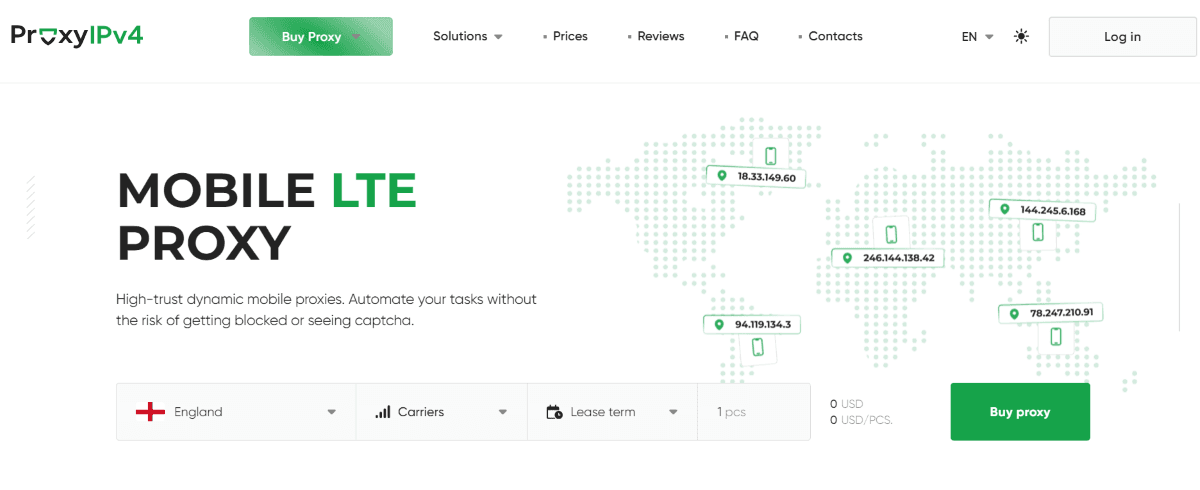Image resolution: width=1200 pixels, height=490 pixels.
Task: Click the calendar lease term icon
Action: tap(554, 412)
